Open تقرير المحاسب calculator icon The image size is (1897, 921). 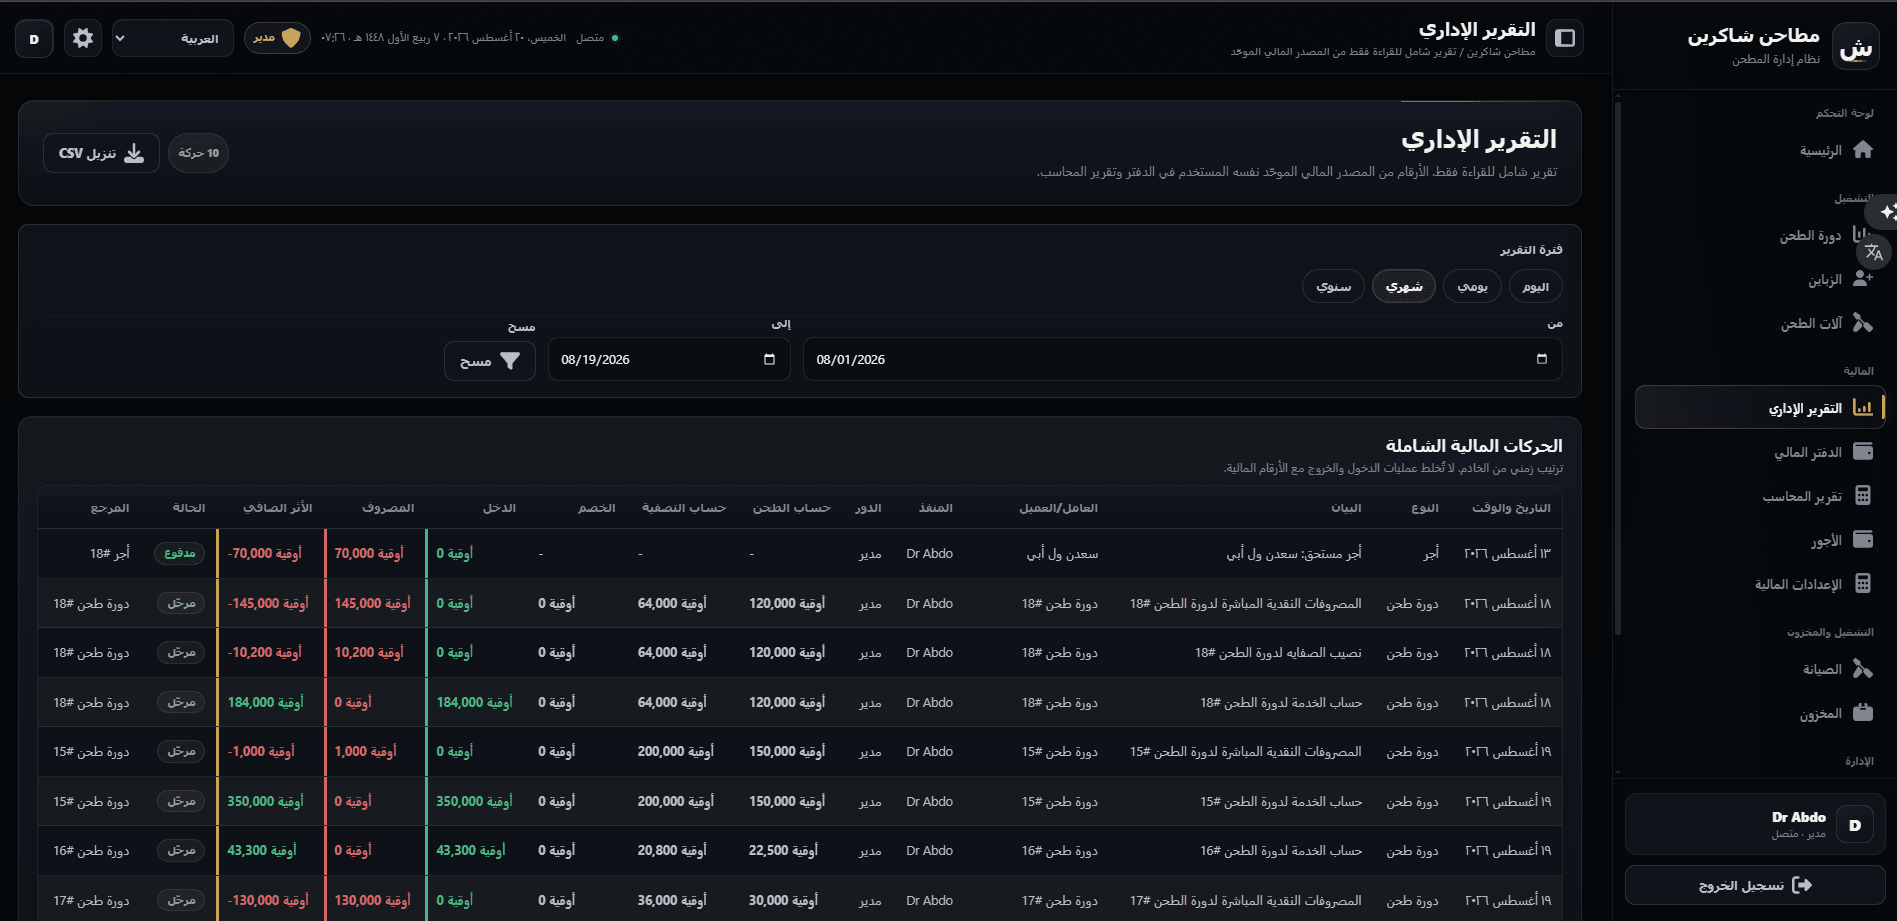(1862, 496)
